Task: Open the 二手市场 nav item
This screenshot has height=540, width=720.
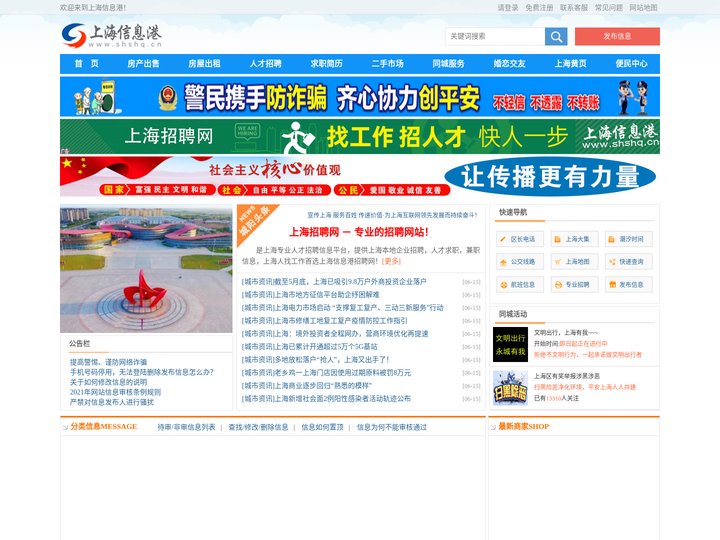Action: (x=388, y=64)
